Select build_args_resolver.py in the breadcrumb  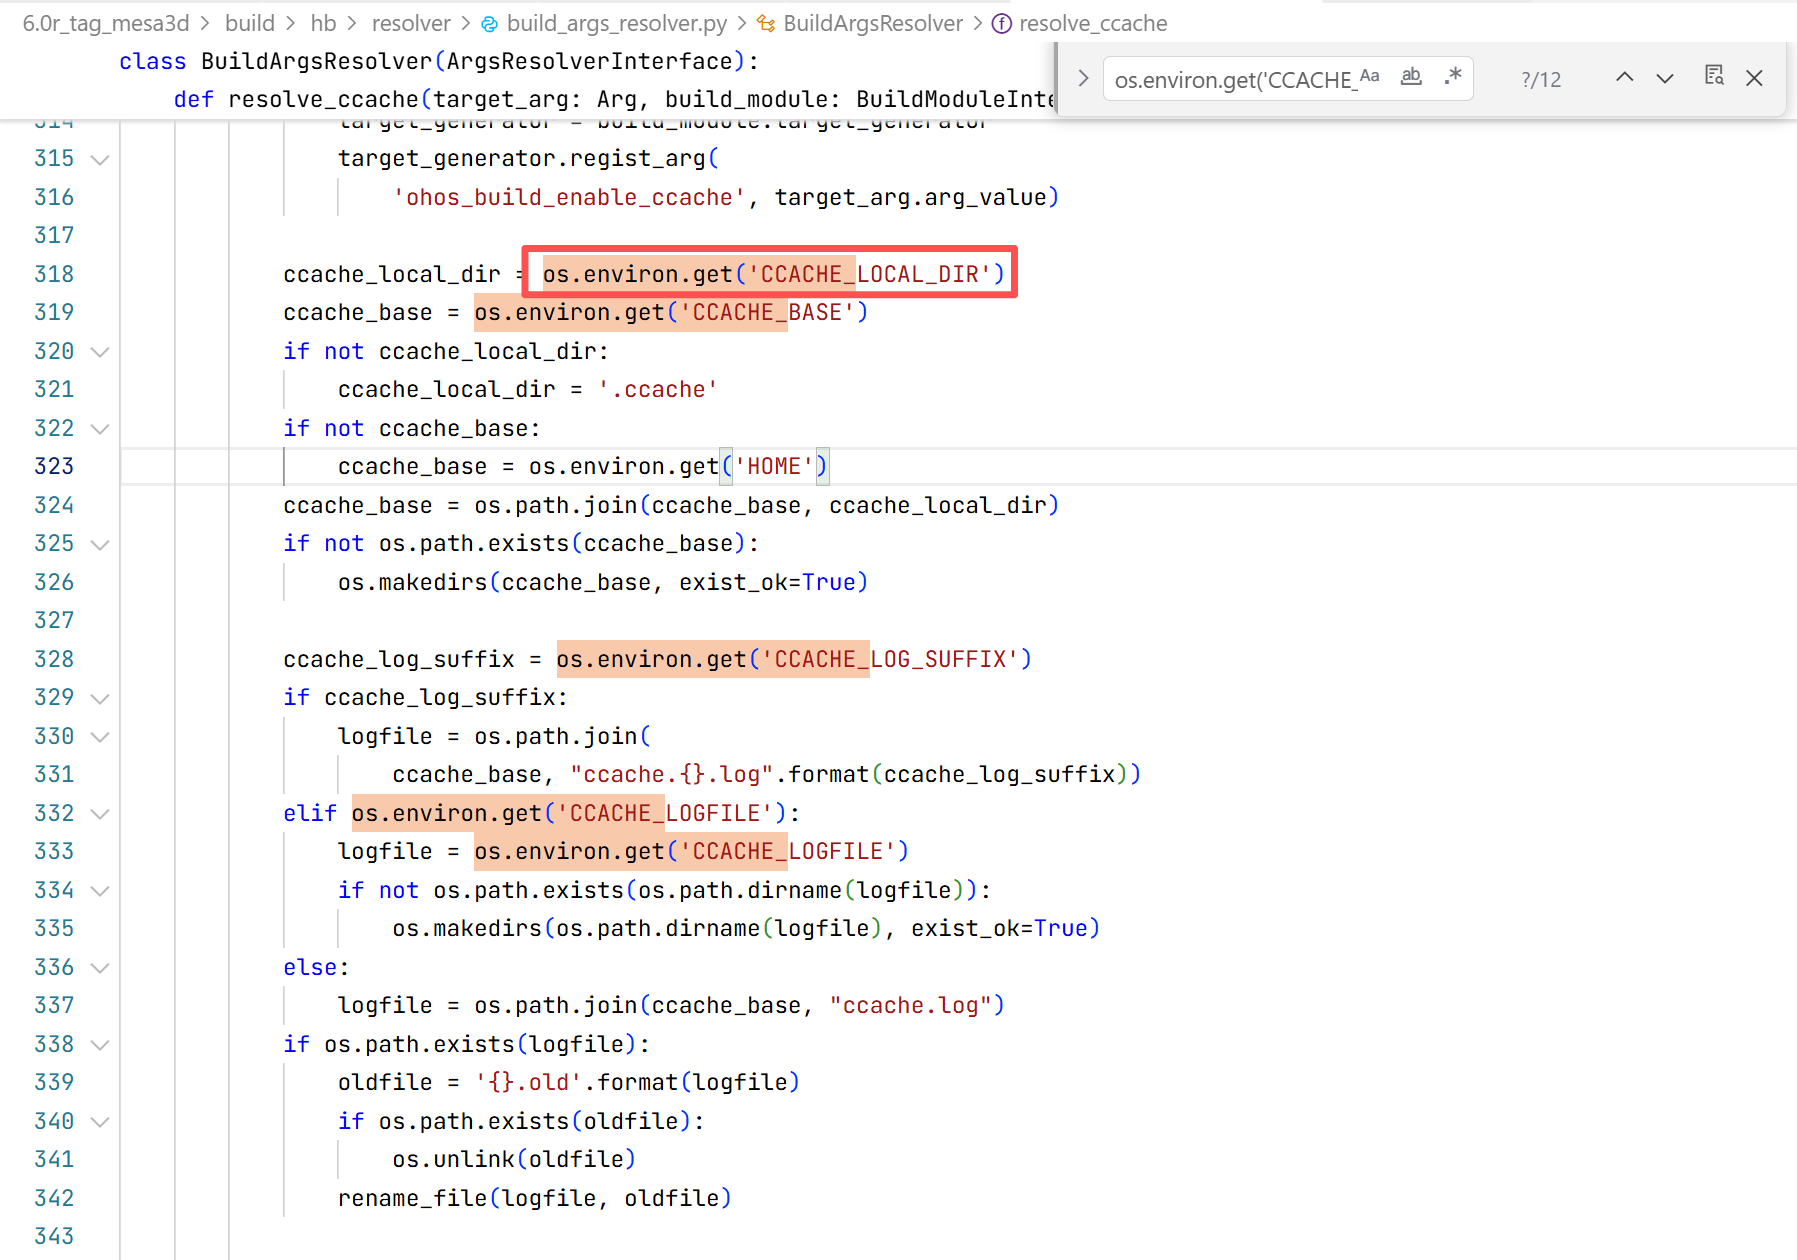click(617, 23)
